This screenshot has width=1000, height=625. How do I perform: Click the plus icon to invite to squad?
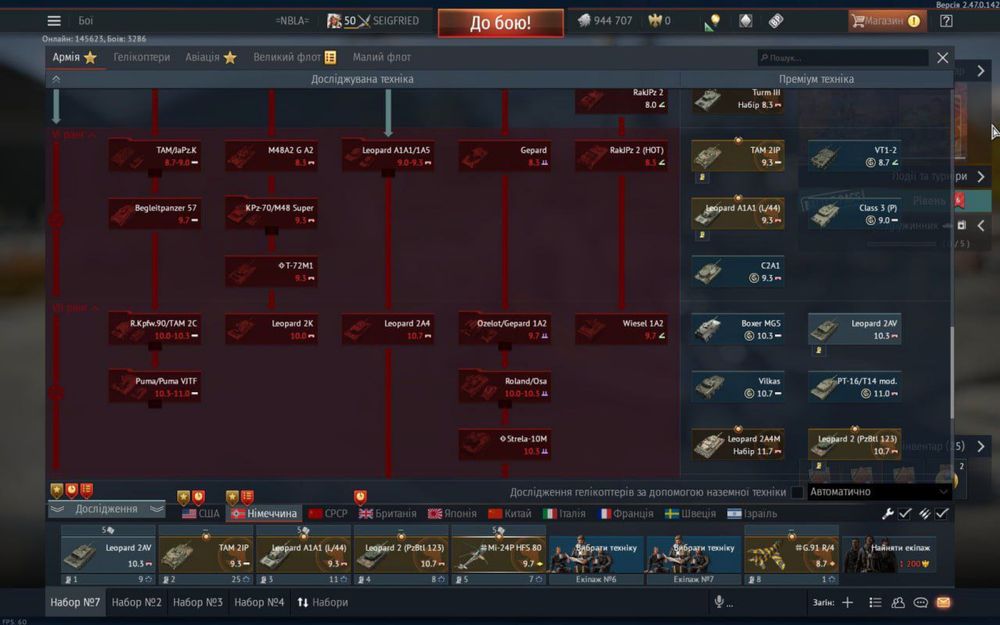[848, 603]
